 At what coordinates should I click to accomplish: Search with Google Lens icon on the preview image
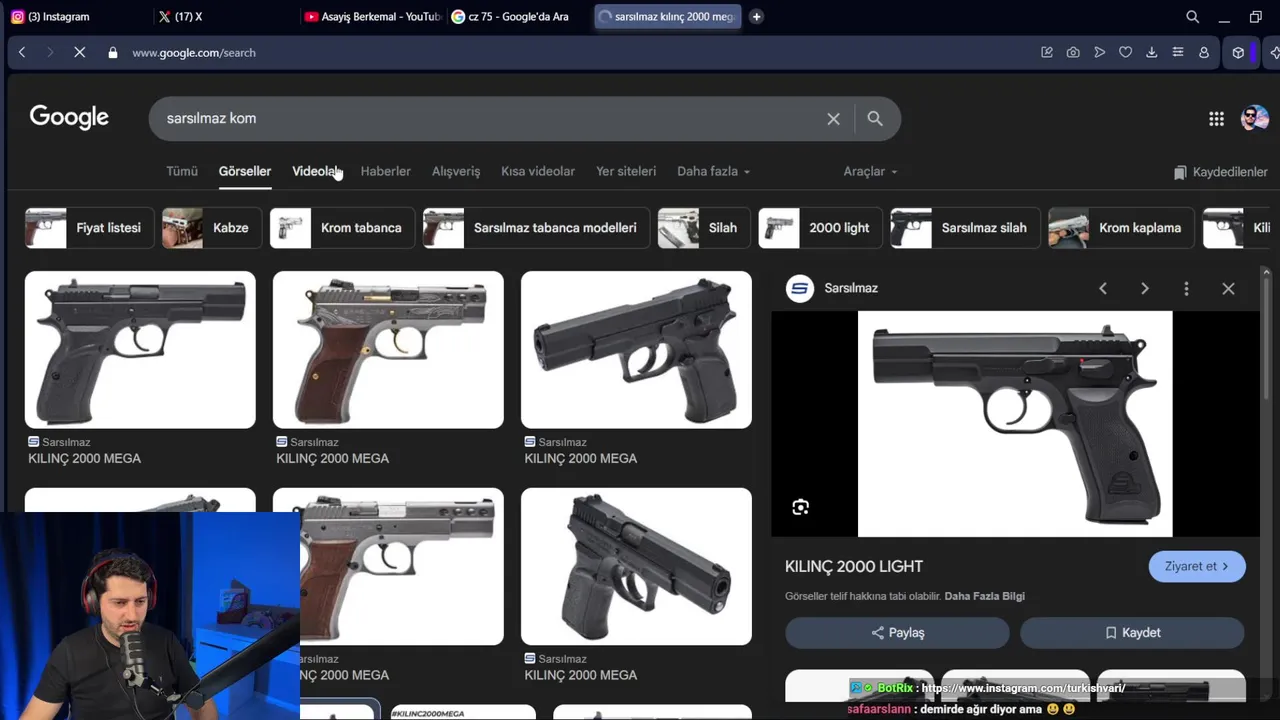[x=800, y=507]
